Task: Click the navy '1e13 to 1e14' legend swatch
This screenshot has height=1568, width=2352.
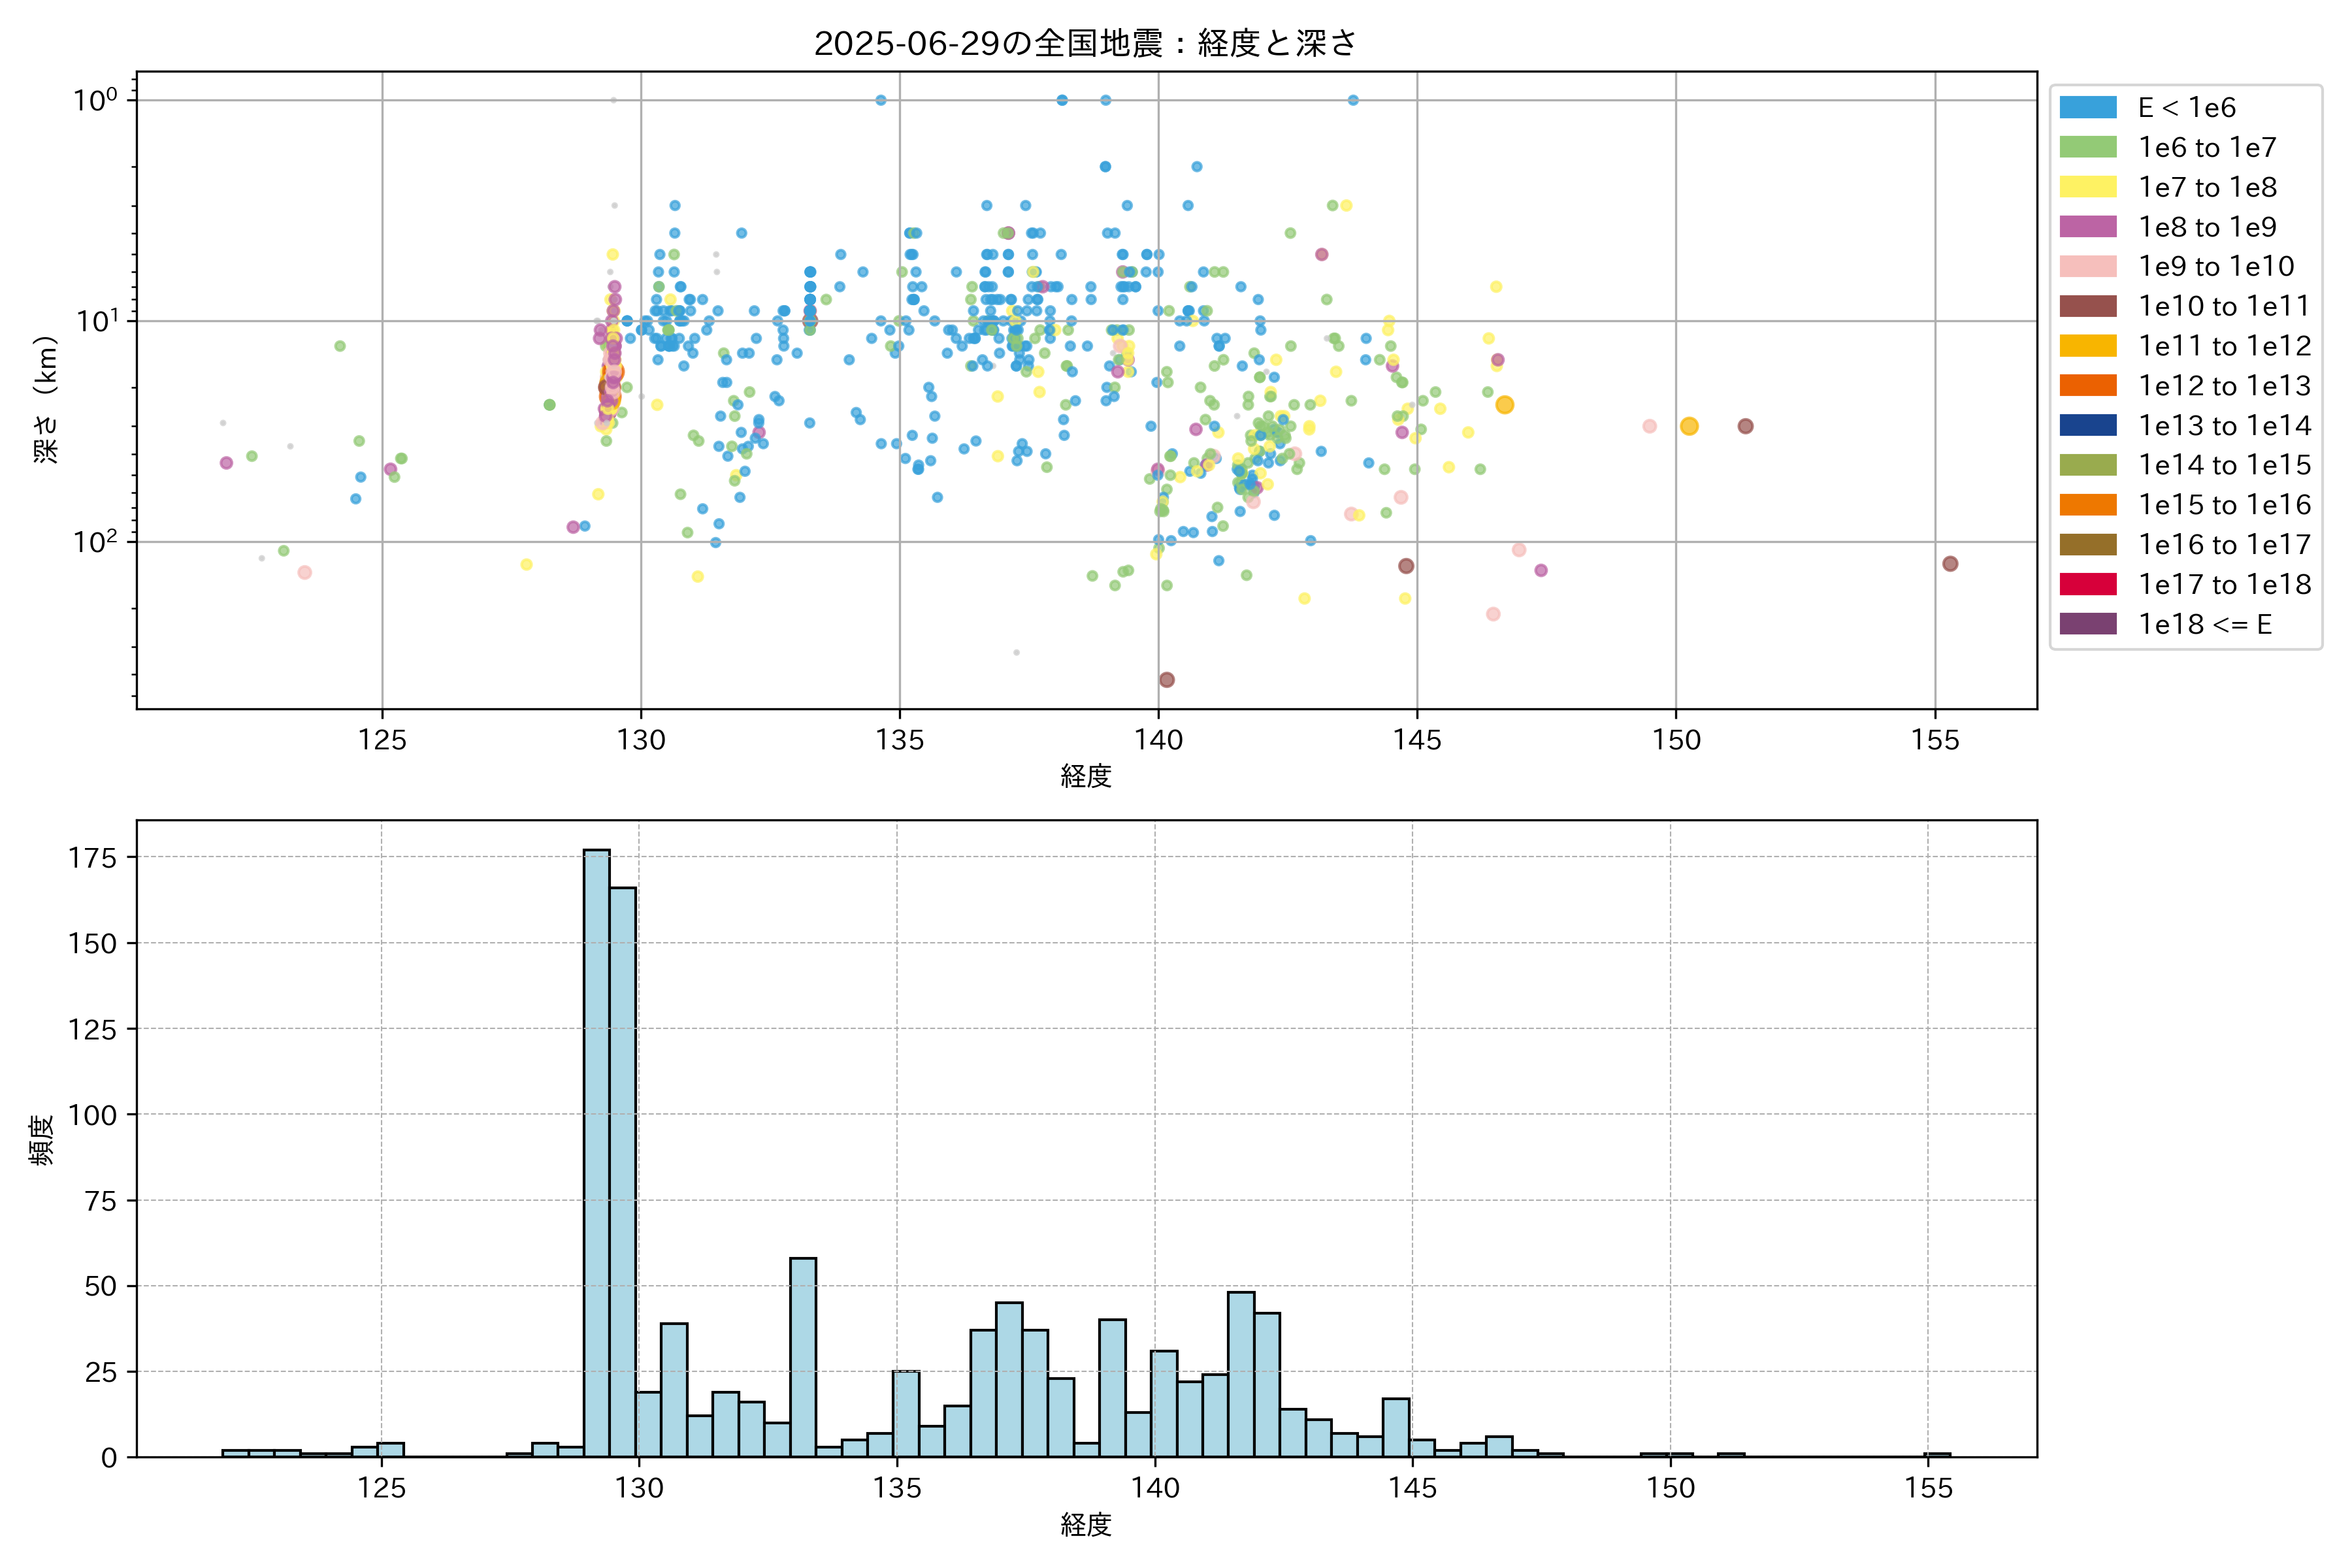Action: point(2087,425)
